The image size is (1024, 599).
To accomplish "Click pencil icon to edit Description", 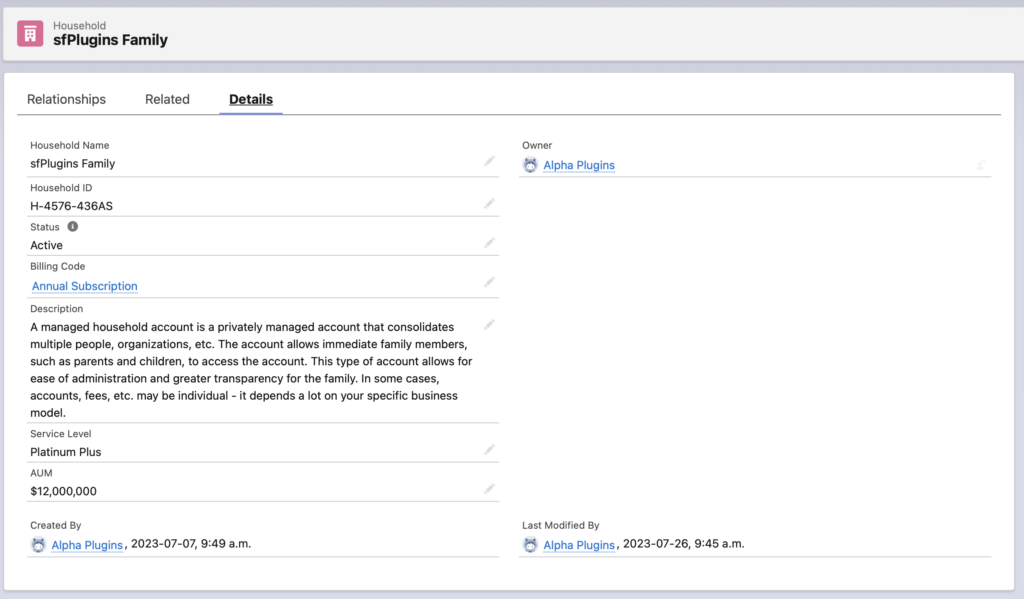I will 489,325.
